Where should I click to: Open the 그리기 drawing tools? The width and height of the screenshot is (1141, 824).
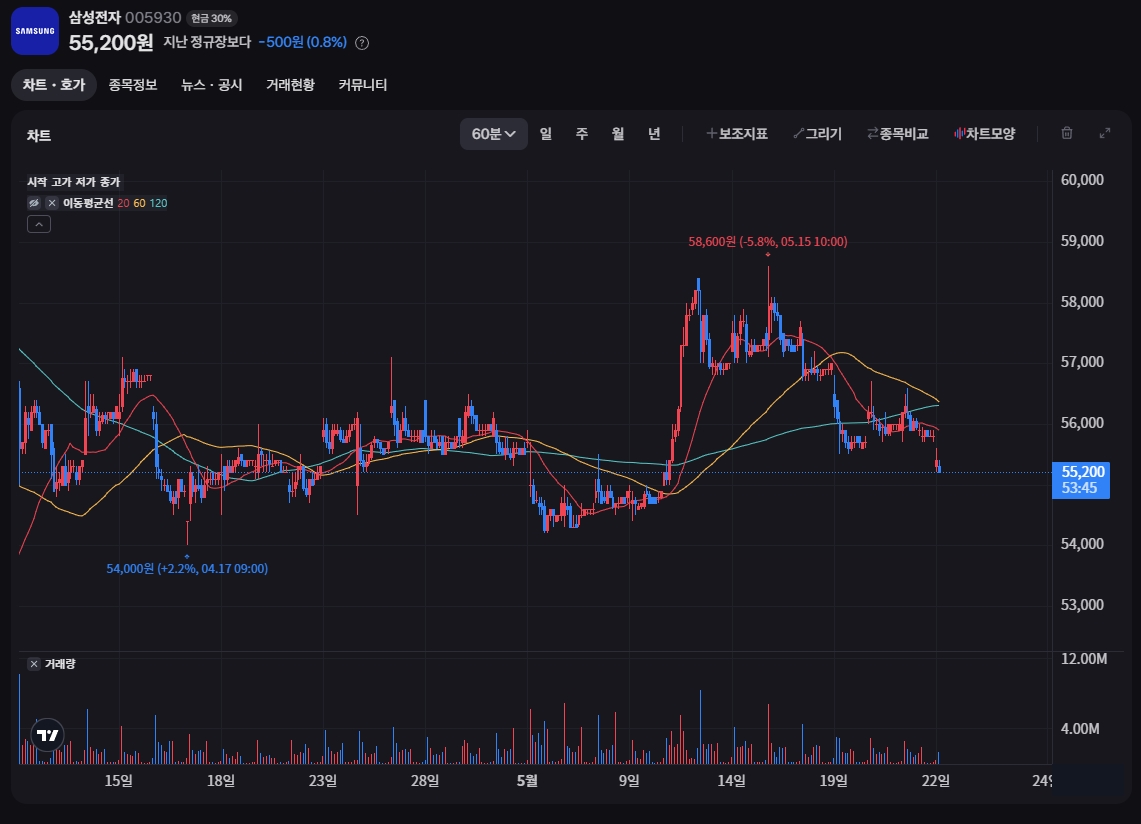click(818, 134)
